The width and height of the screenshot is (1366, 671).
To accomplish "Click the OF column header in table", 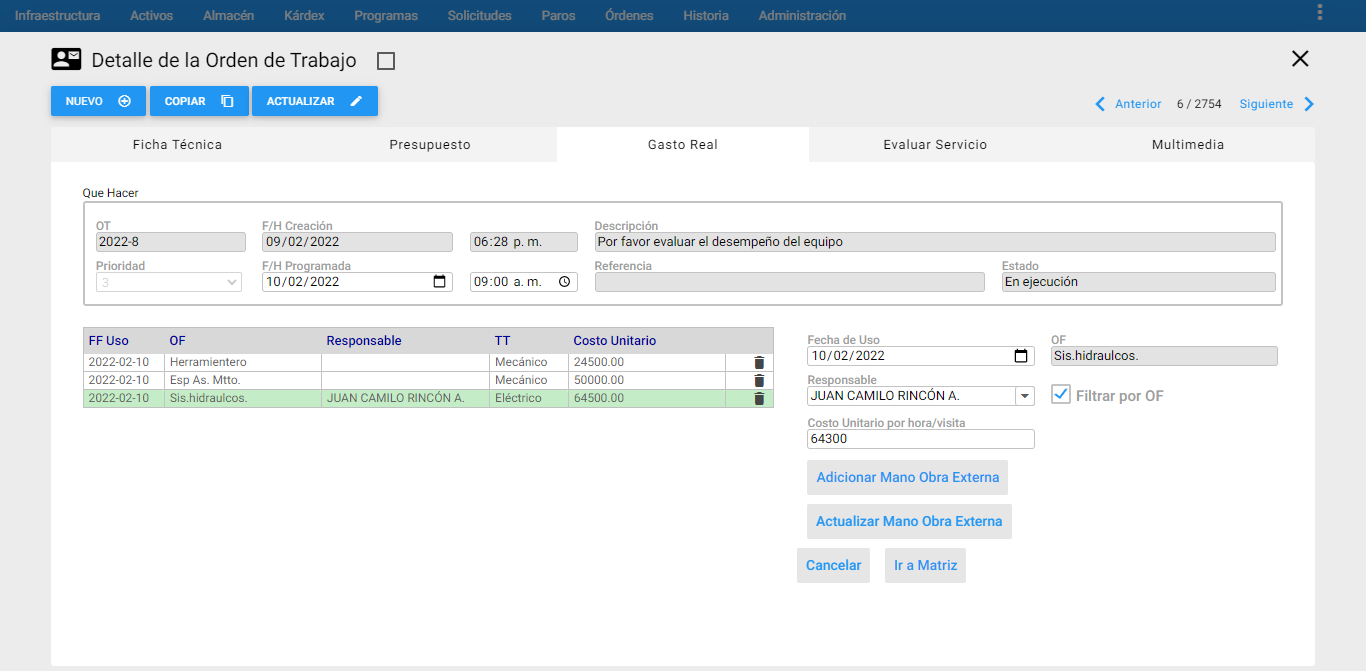I will [x=178, y=341].
